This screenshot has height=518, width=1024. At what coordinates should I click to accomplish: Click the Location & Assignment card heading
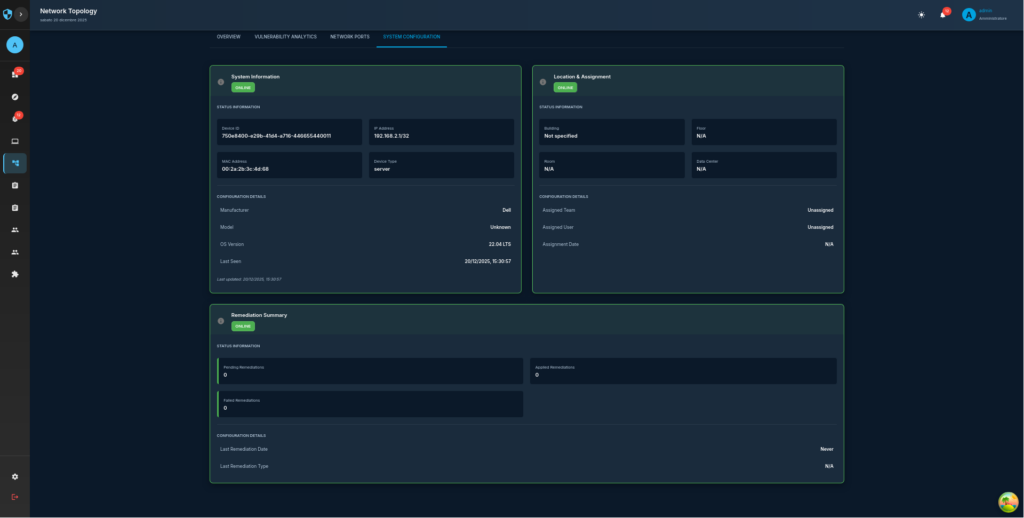pos(583,76)
